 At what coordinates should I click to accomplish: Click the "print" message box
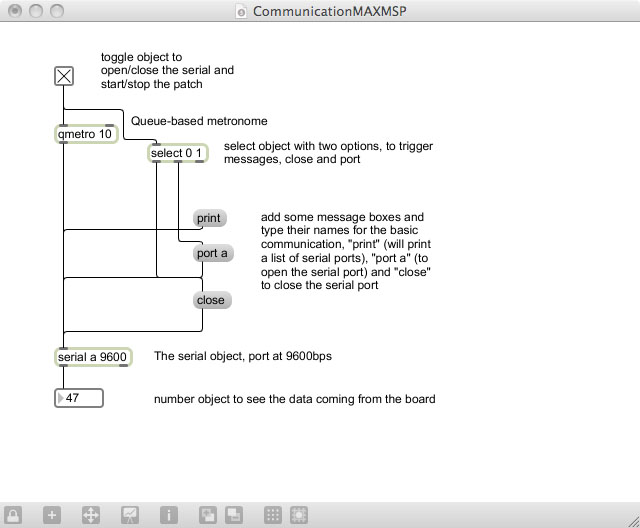point(209,218)
